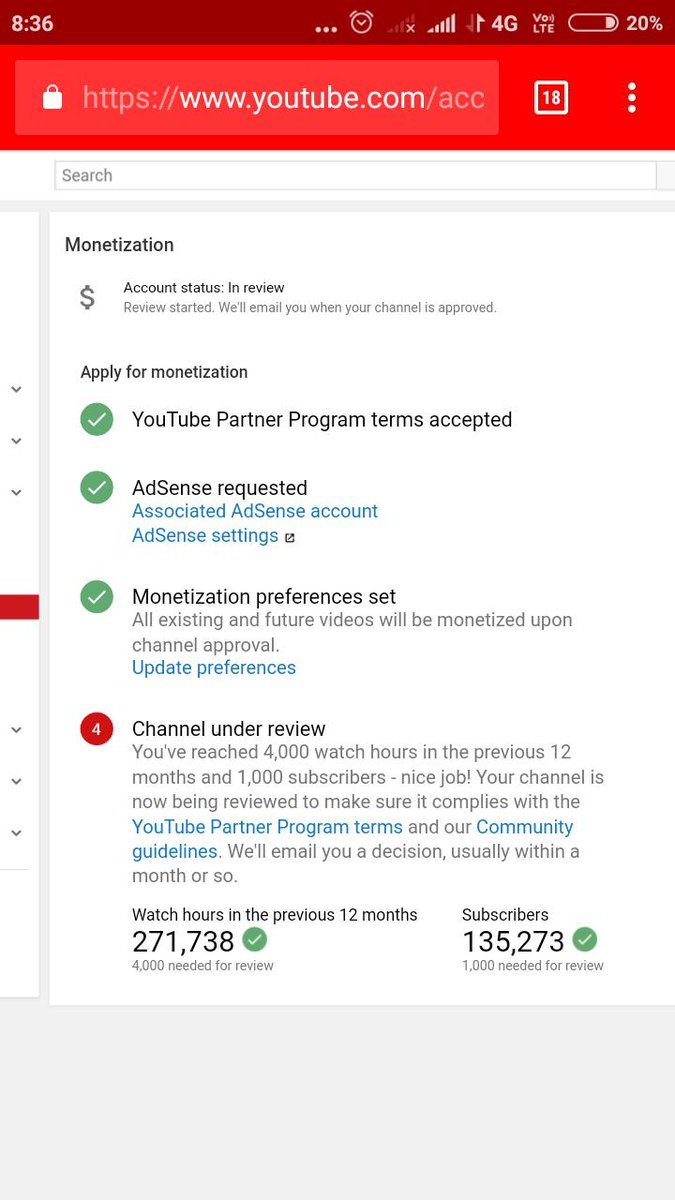Image resolution: width=675 pixels, height=1200 pixels.
Task: Click the 271,738 watch hours value
Action: pos(183,941)
